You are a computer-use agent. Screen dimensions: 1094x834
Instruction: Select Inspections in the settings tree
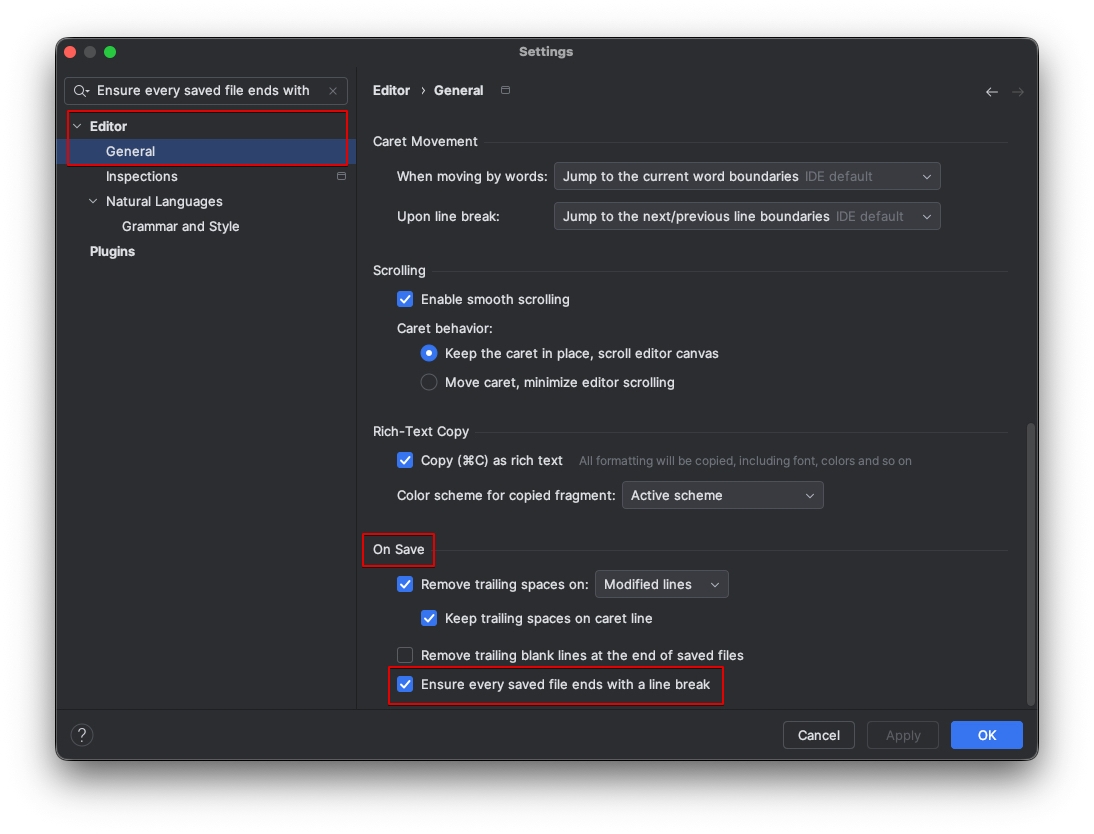tap(142, 177)
